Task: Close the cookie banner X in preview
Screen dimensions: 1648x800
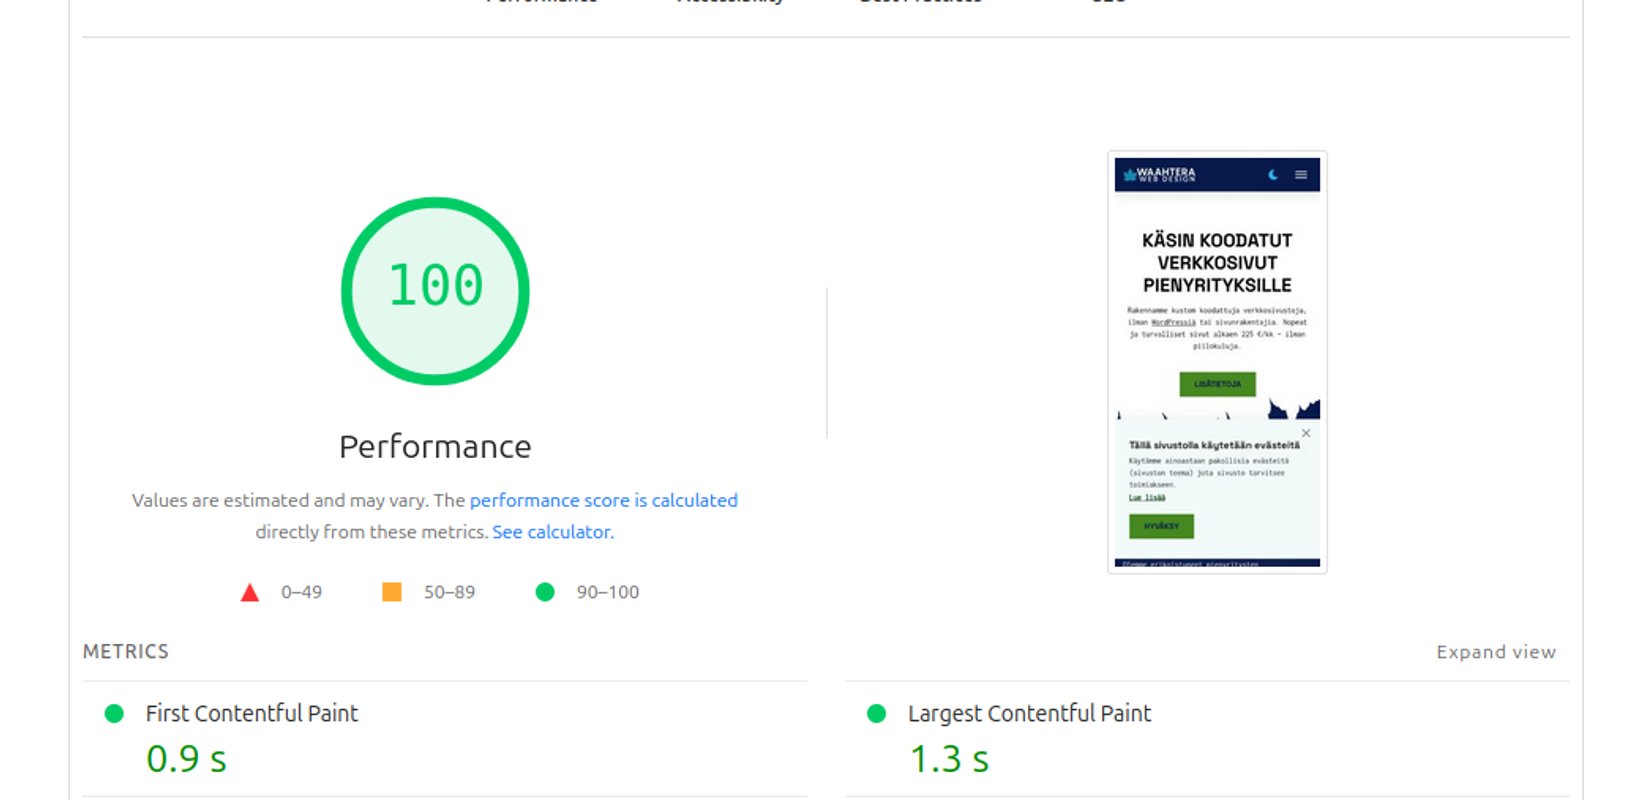Action: point(1306,433)
